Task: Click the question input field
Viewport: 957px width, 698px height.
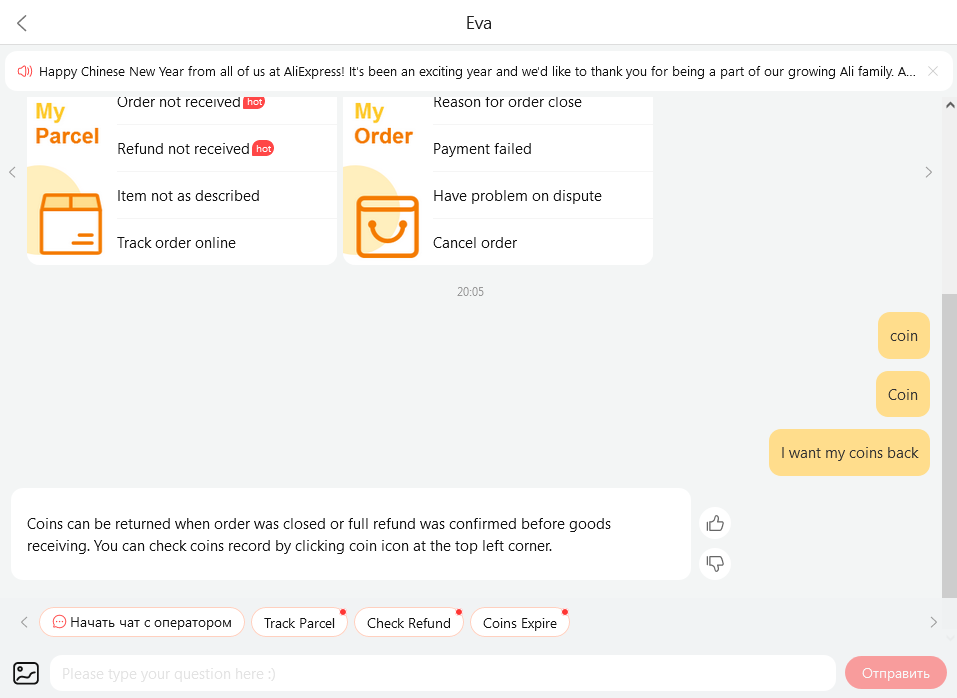Action: pos(442,674)
